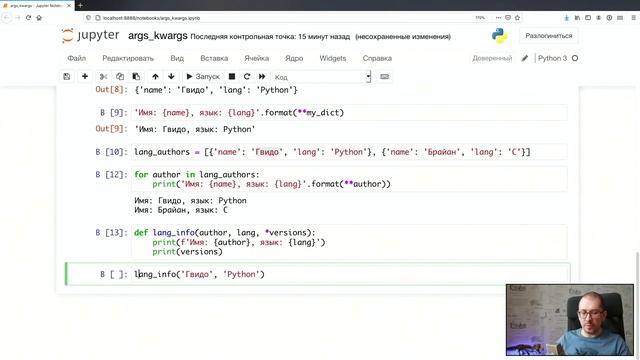Open the Widgets menu
This screenshot has width=640, height=360.
tap(333, 58)
